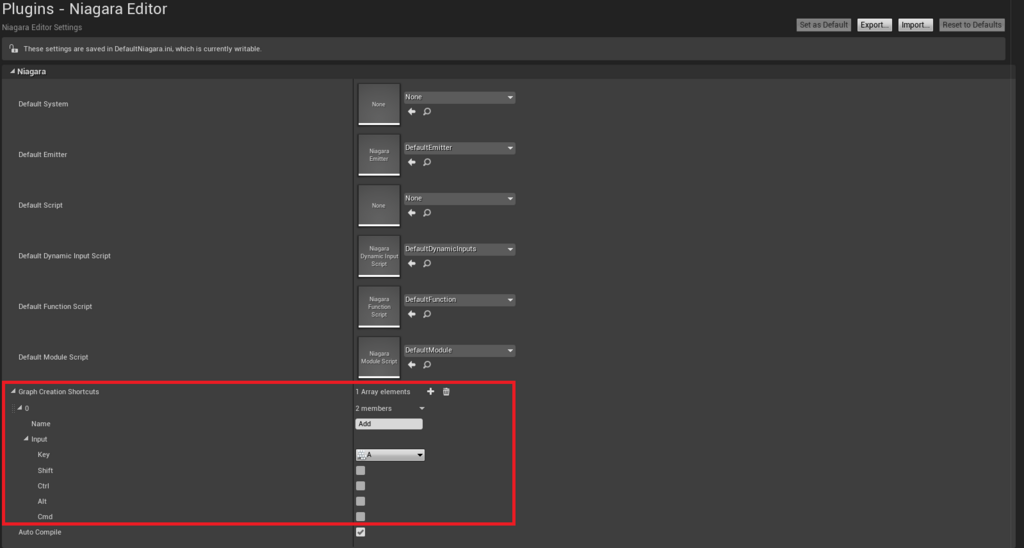The width and height of the screenshot is (1024, 548).
Task: Open Default System asset dropdown
Action: (460, 97)
